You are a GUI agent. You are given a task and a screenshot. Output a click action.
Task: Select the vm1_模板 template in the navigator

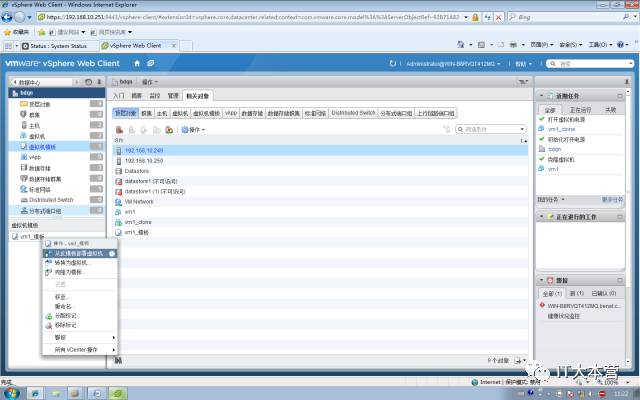point(32,237)
